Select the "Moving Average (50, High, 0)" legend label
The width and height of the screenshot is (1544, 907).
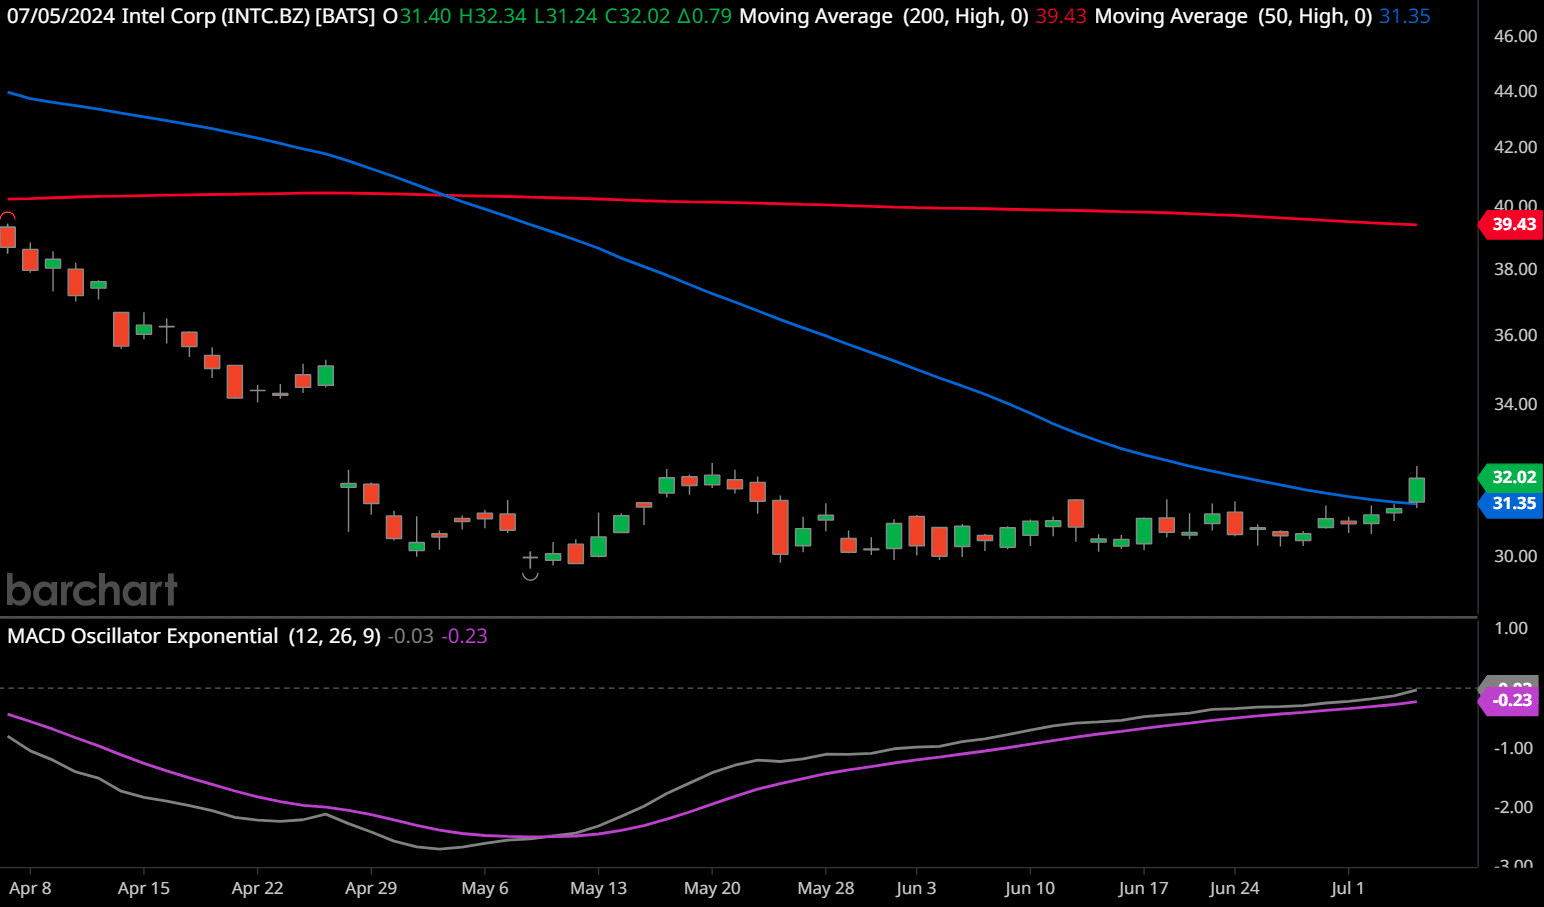pos(1233,17)
